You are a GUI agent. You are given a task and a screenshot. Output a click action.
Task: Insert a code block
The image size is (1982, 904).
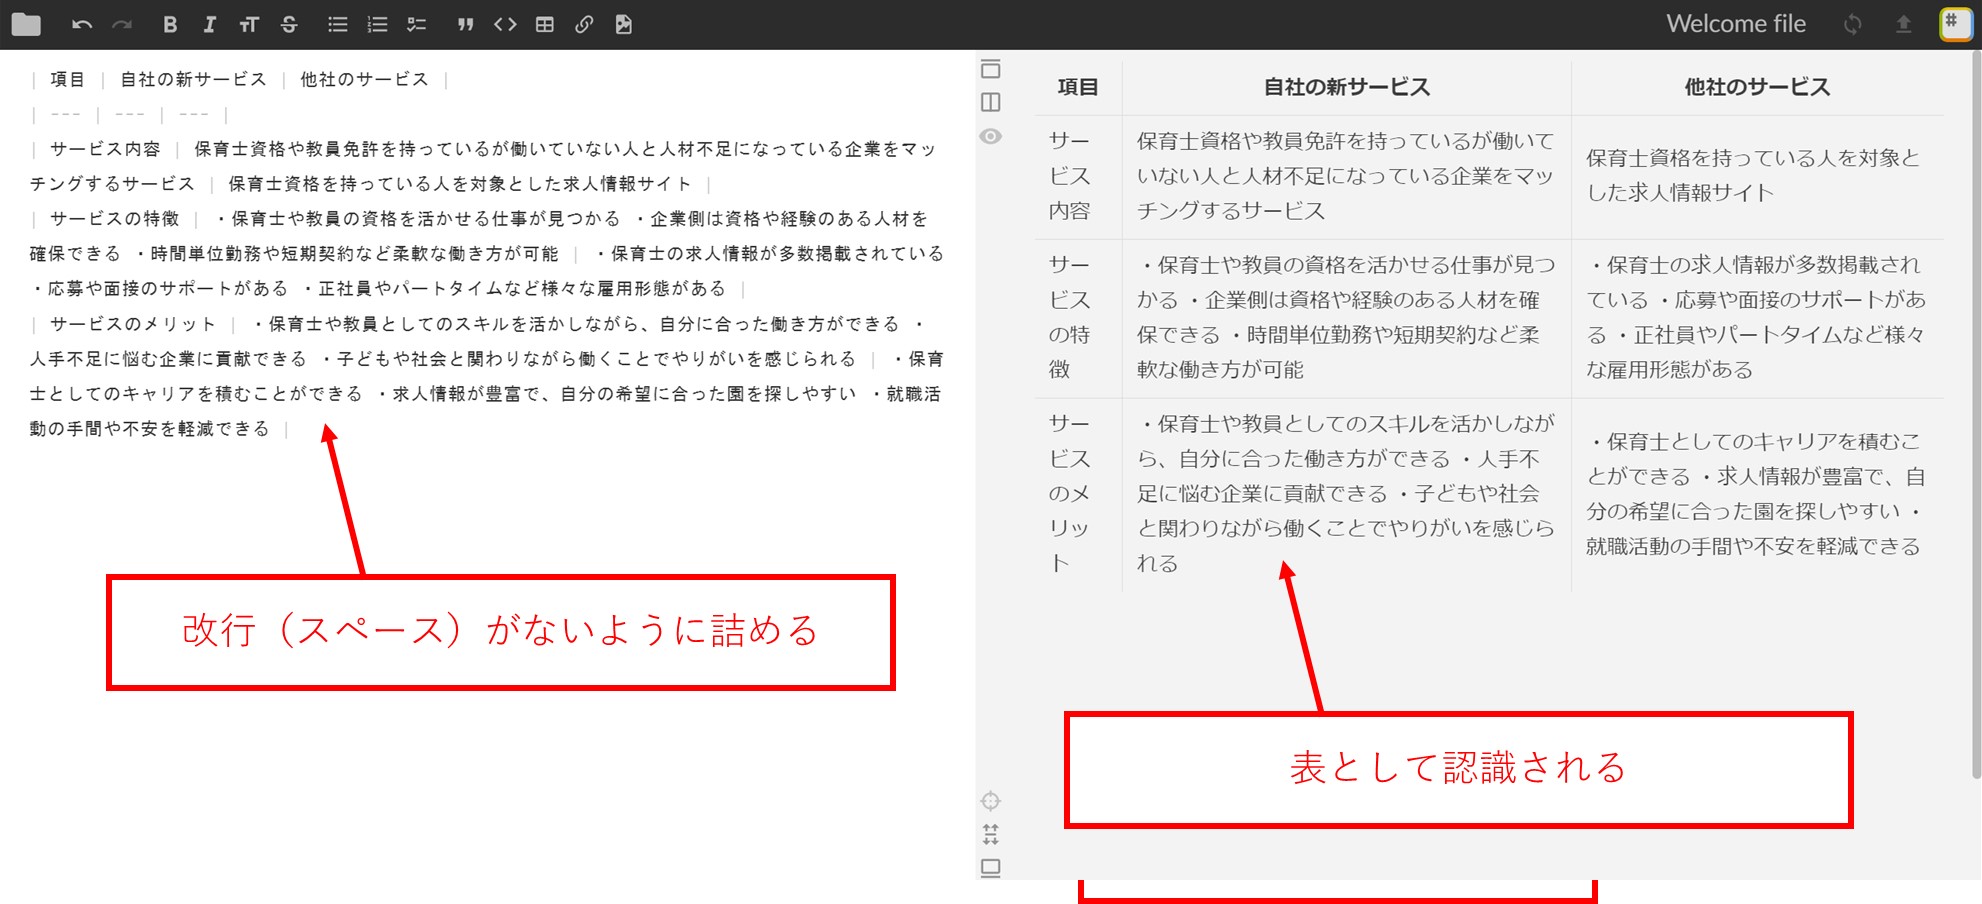505,25
